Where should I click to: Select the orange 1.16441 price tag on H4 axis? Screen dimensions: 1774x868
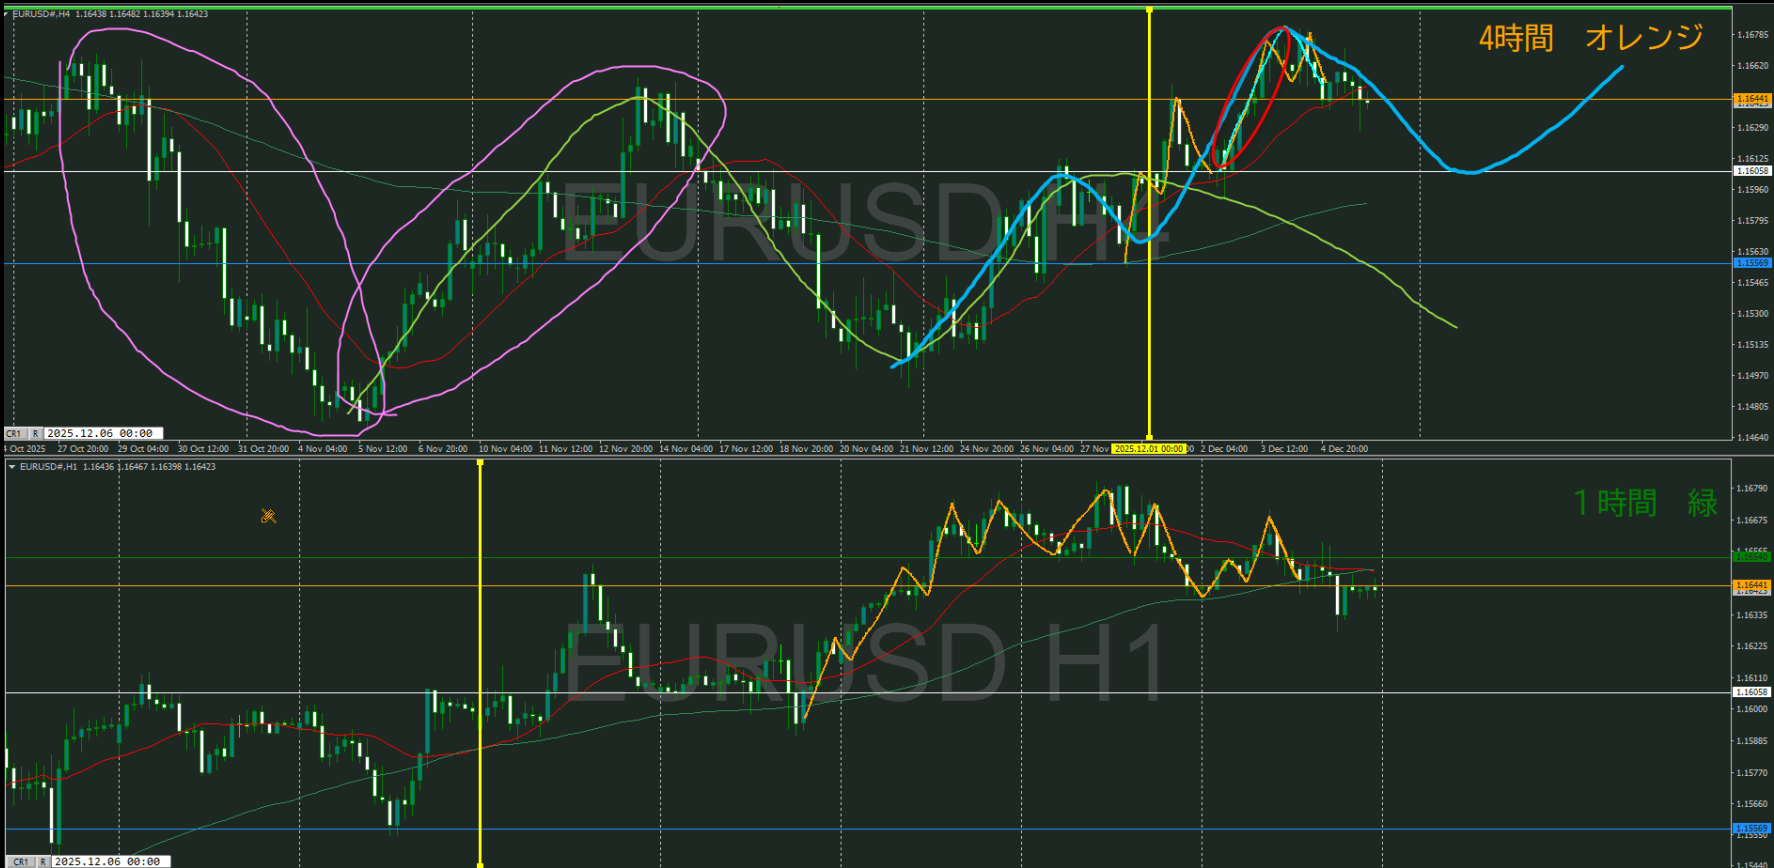point(1751,99)
